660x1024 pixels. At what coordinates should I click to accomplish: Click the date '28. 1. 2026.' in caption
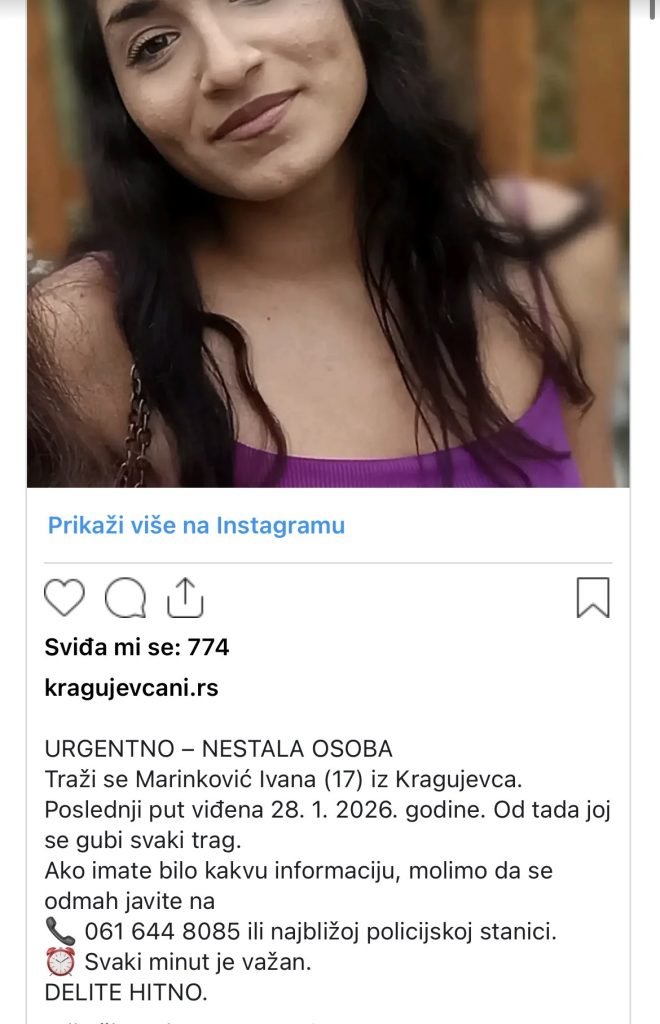tap(334, 810)
